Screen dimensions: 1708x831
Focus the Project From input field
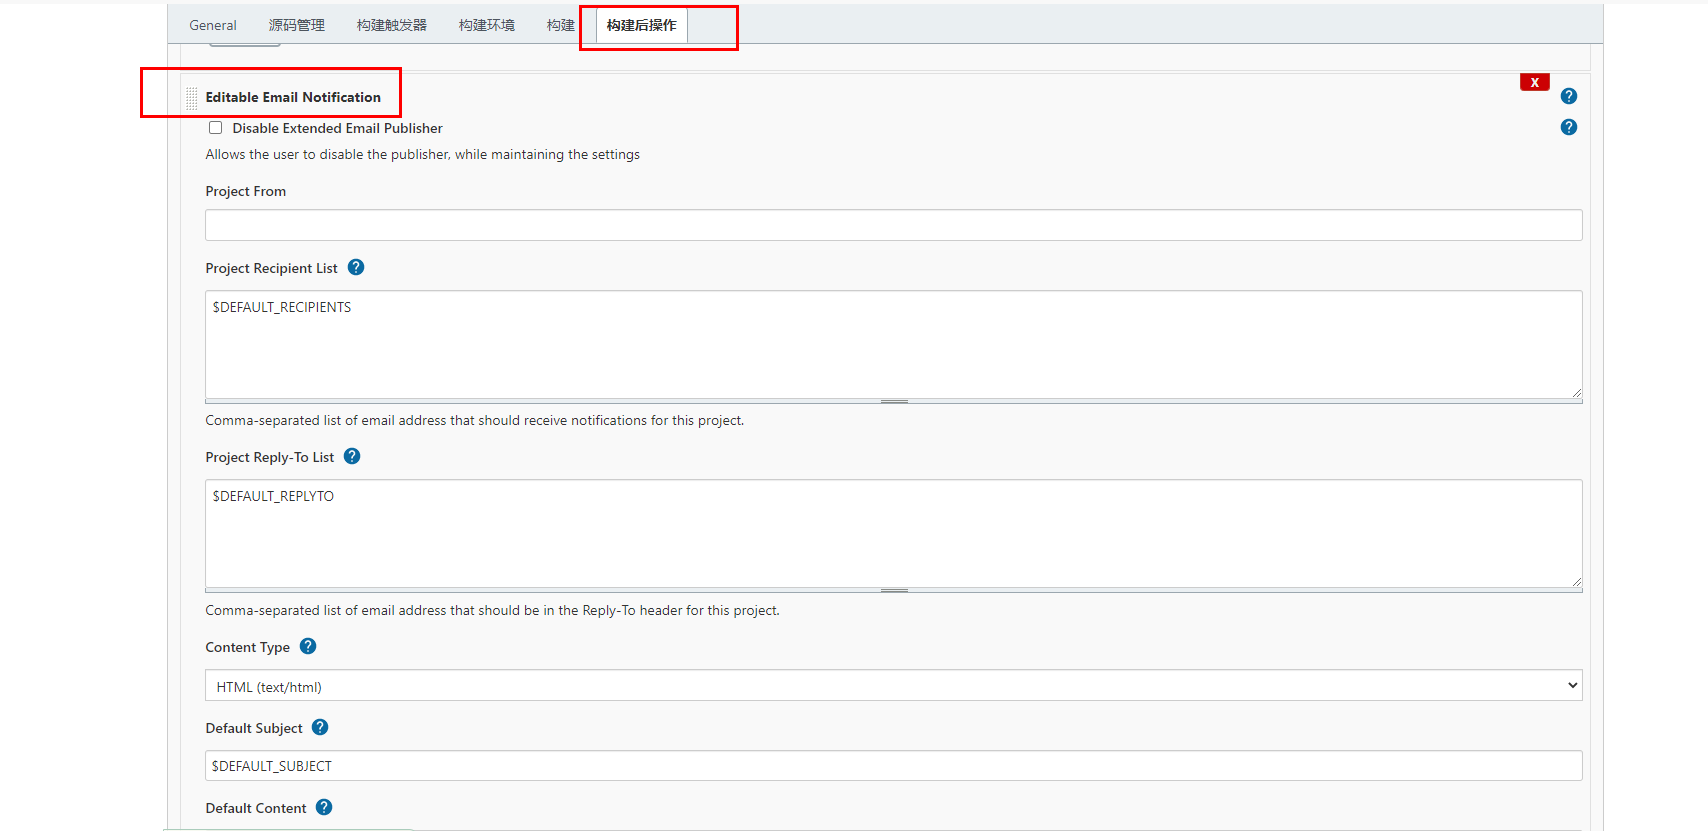[x=894, y=225]
